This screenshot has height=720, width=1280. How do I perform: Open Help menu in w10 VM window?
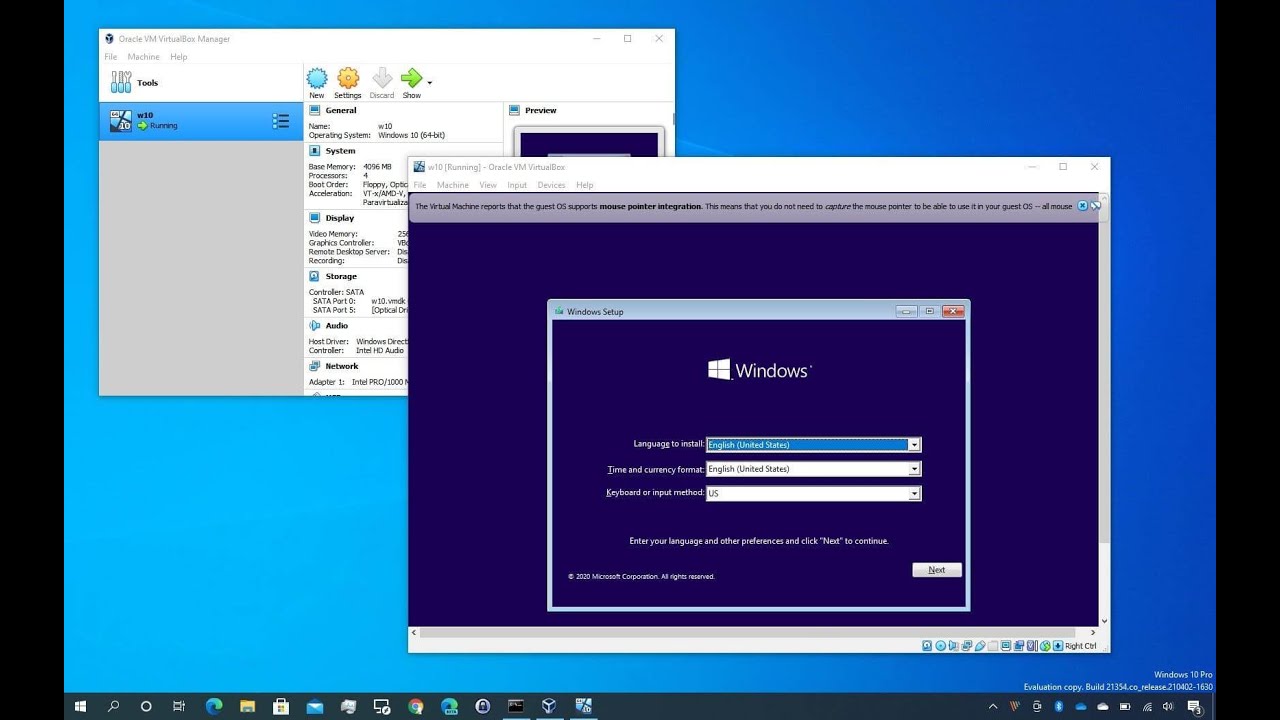click(x=585, y=185)
